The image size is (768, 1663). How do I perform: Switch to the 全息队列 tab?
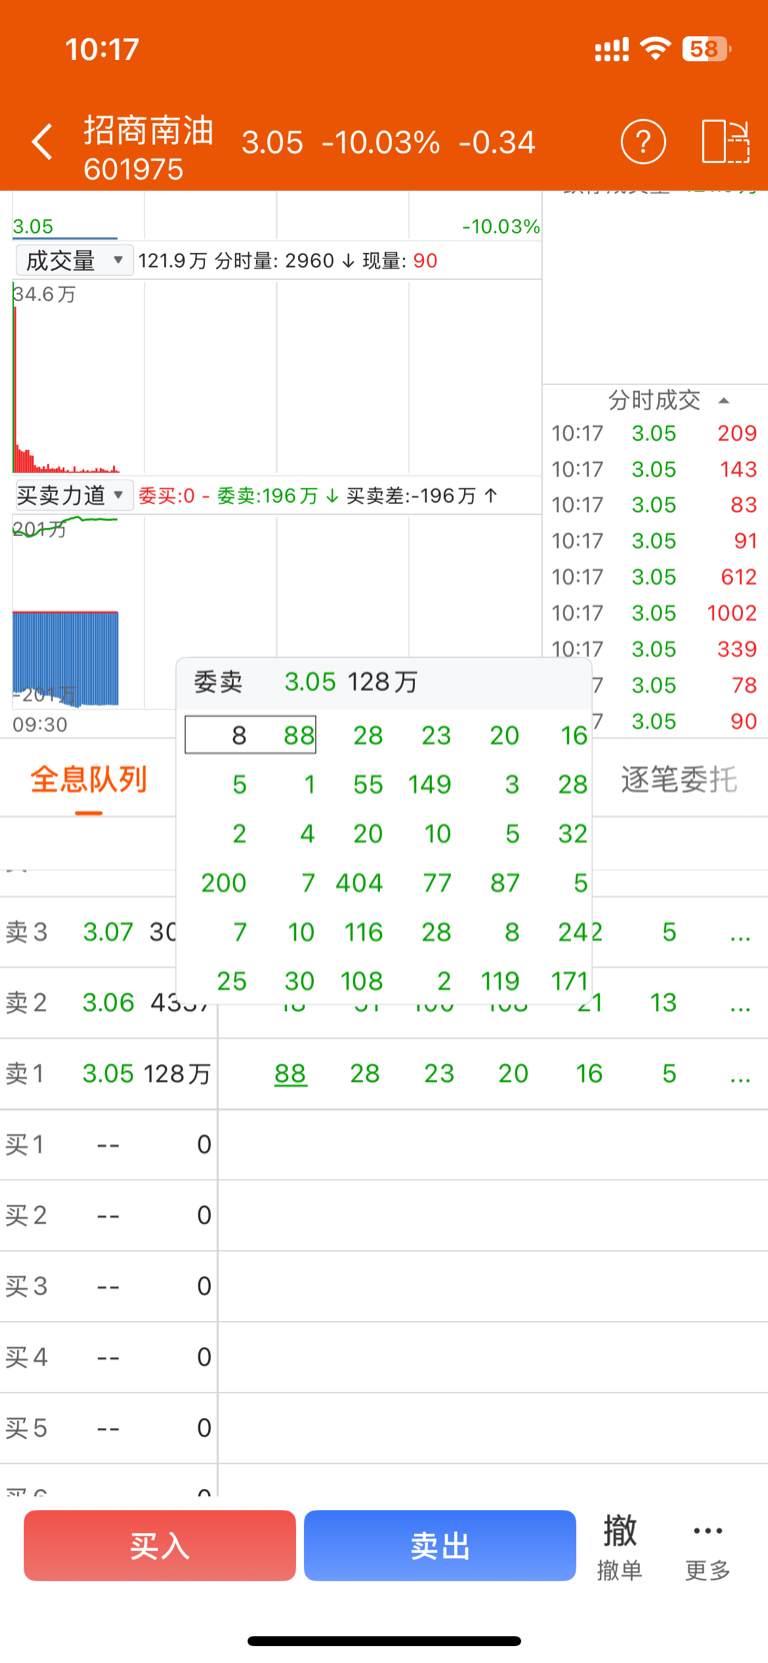(x=89, y=779)
